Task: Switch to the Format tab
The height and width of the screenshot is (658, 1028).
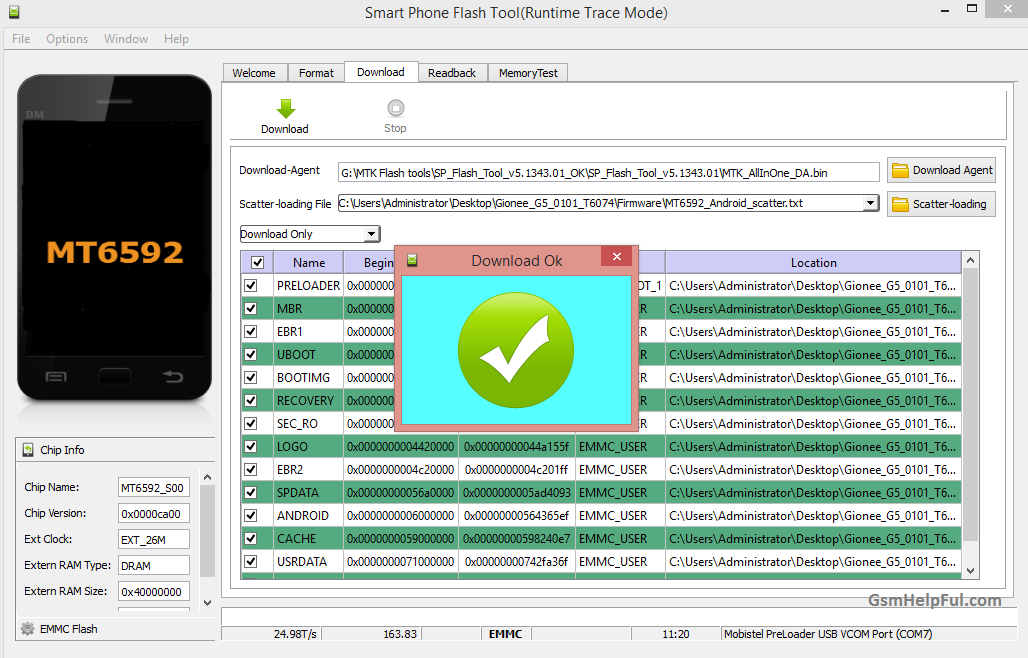Action: (x=316, y=73)
